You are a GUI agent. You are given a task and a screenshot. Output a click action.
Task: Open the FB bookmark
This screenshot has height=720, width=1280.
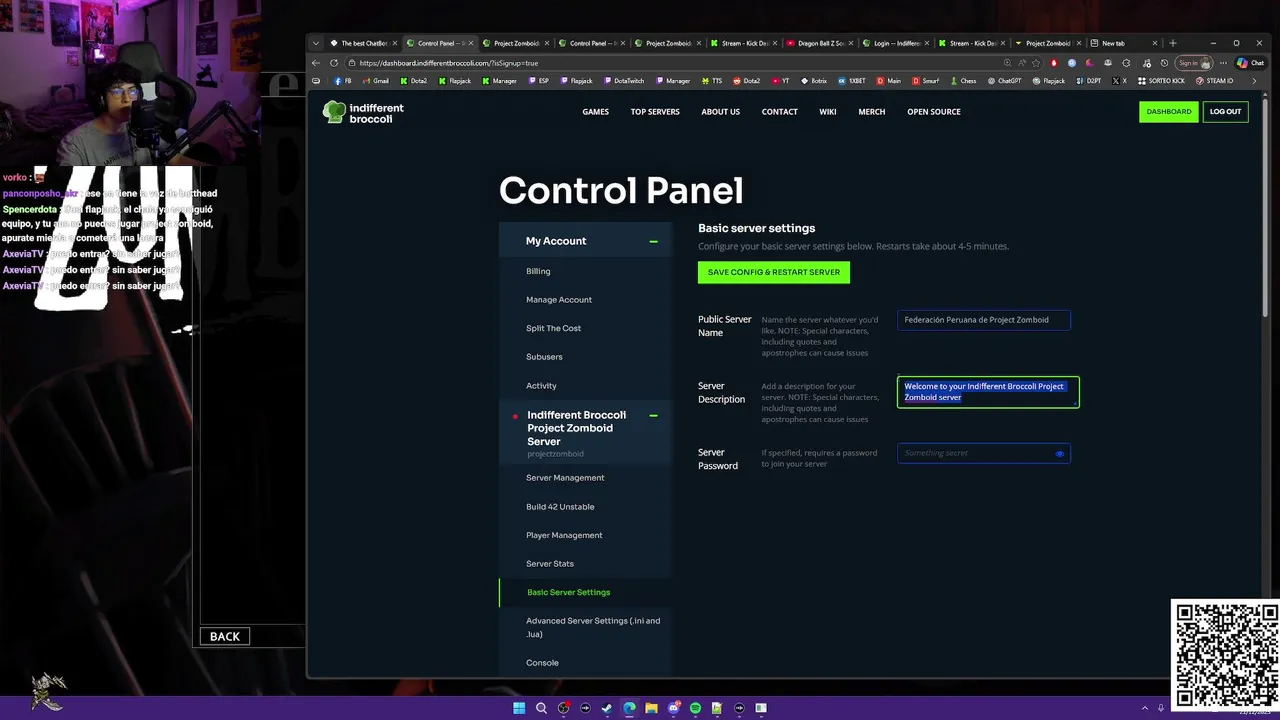(342, 81)
